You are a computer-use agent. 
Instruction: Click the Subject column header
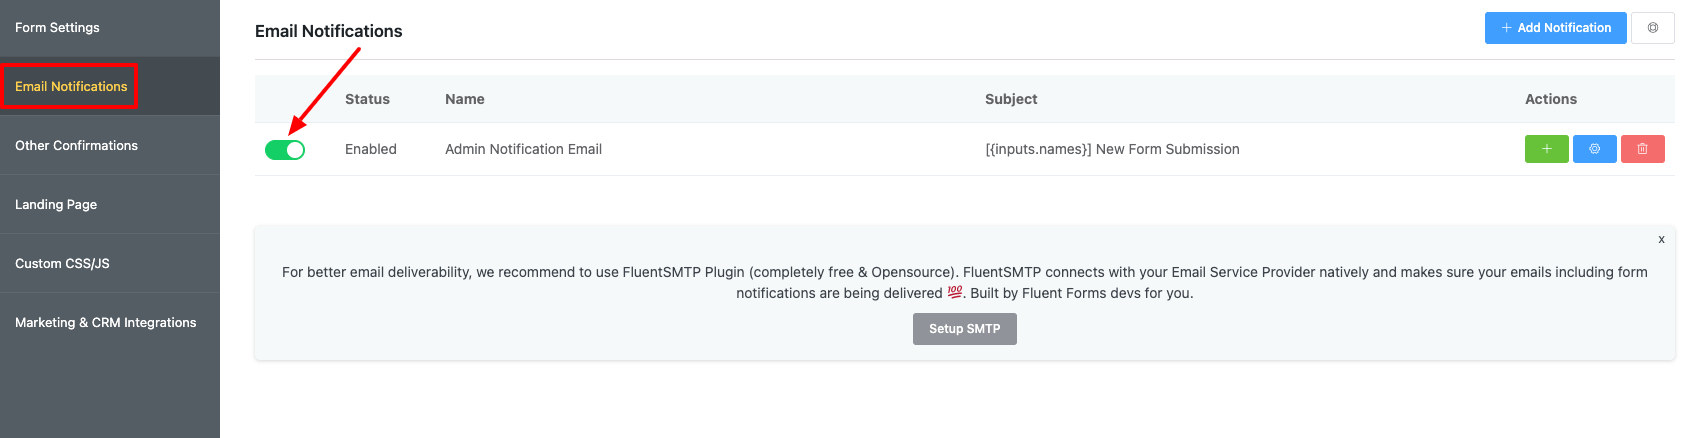(1011, 99)
